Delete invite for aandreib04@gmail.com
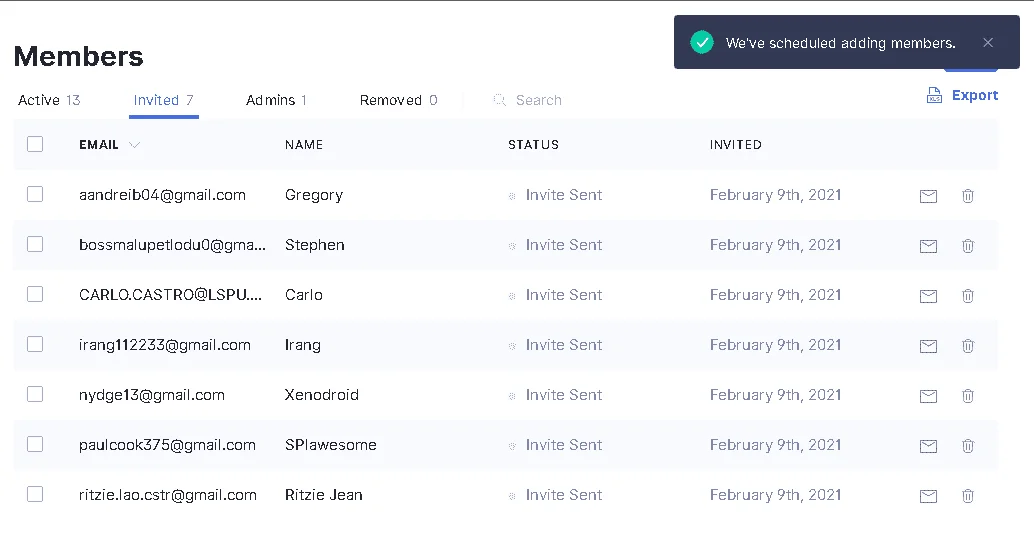 tap(967, 196)
